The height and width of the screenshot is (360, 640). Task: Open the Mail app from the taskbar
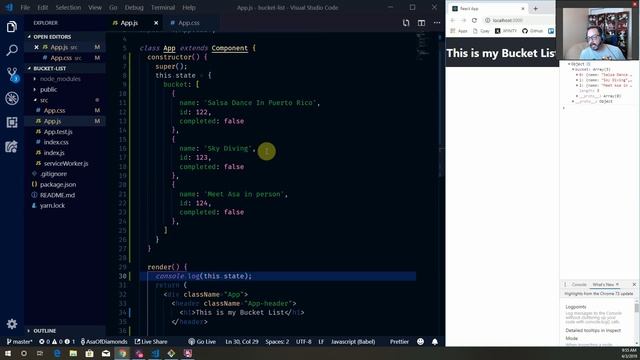pos(106,353)
